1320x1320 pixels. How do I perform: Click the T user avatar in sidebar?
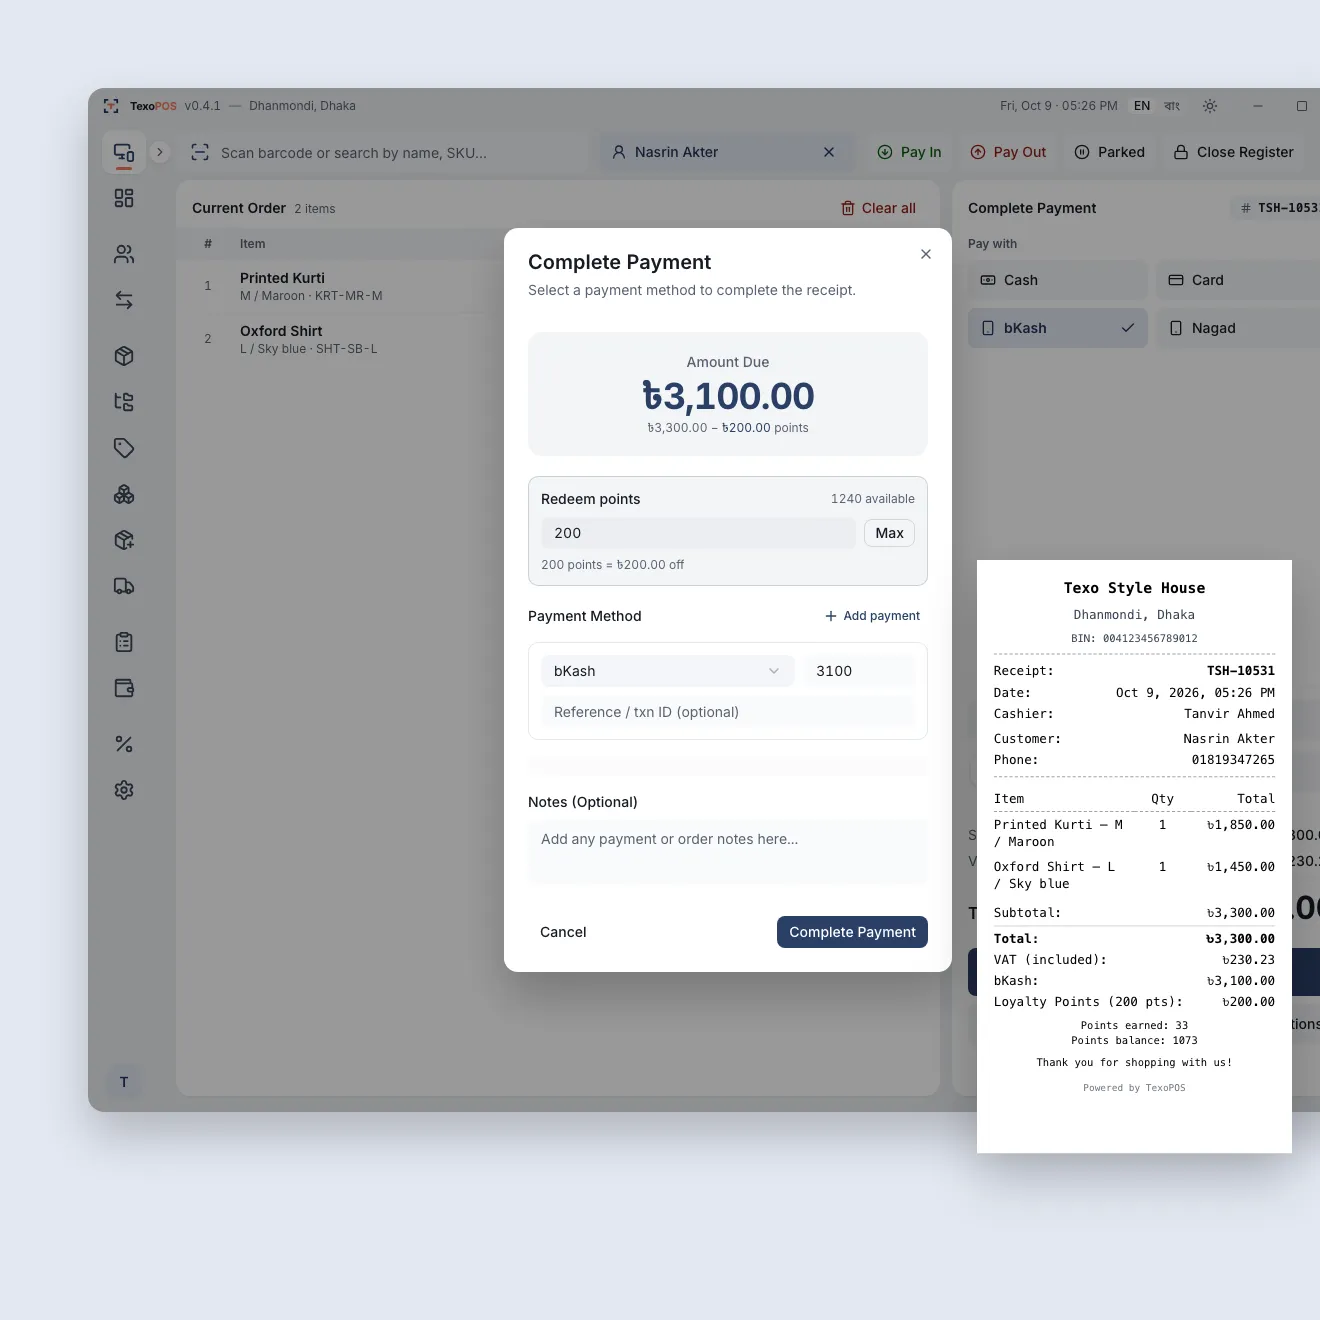124,1082
